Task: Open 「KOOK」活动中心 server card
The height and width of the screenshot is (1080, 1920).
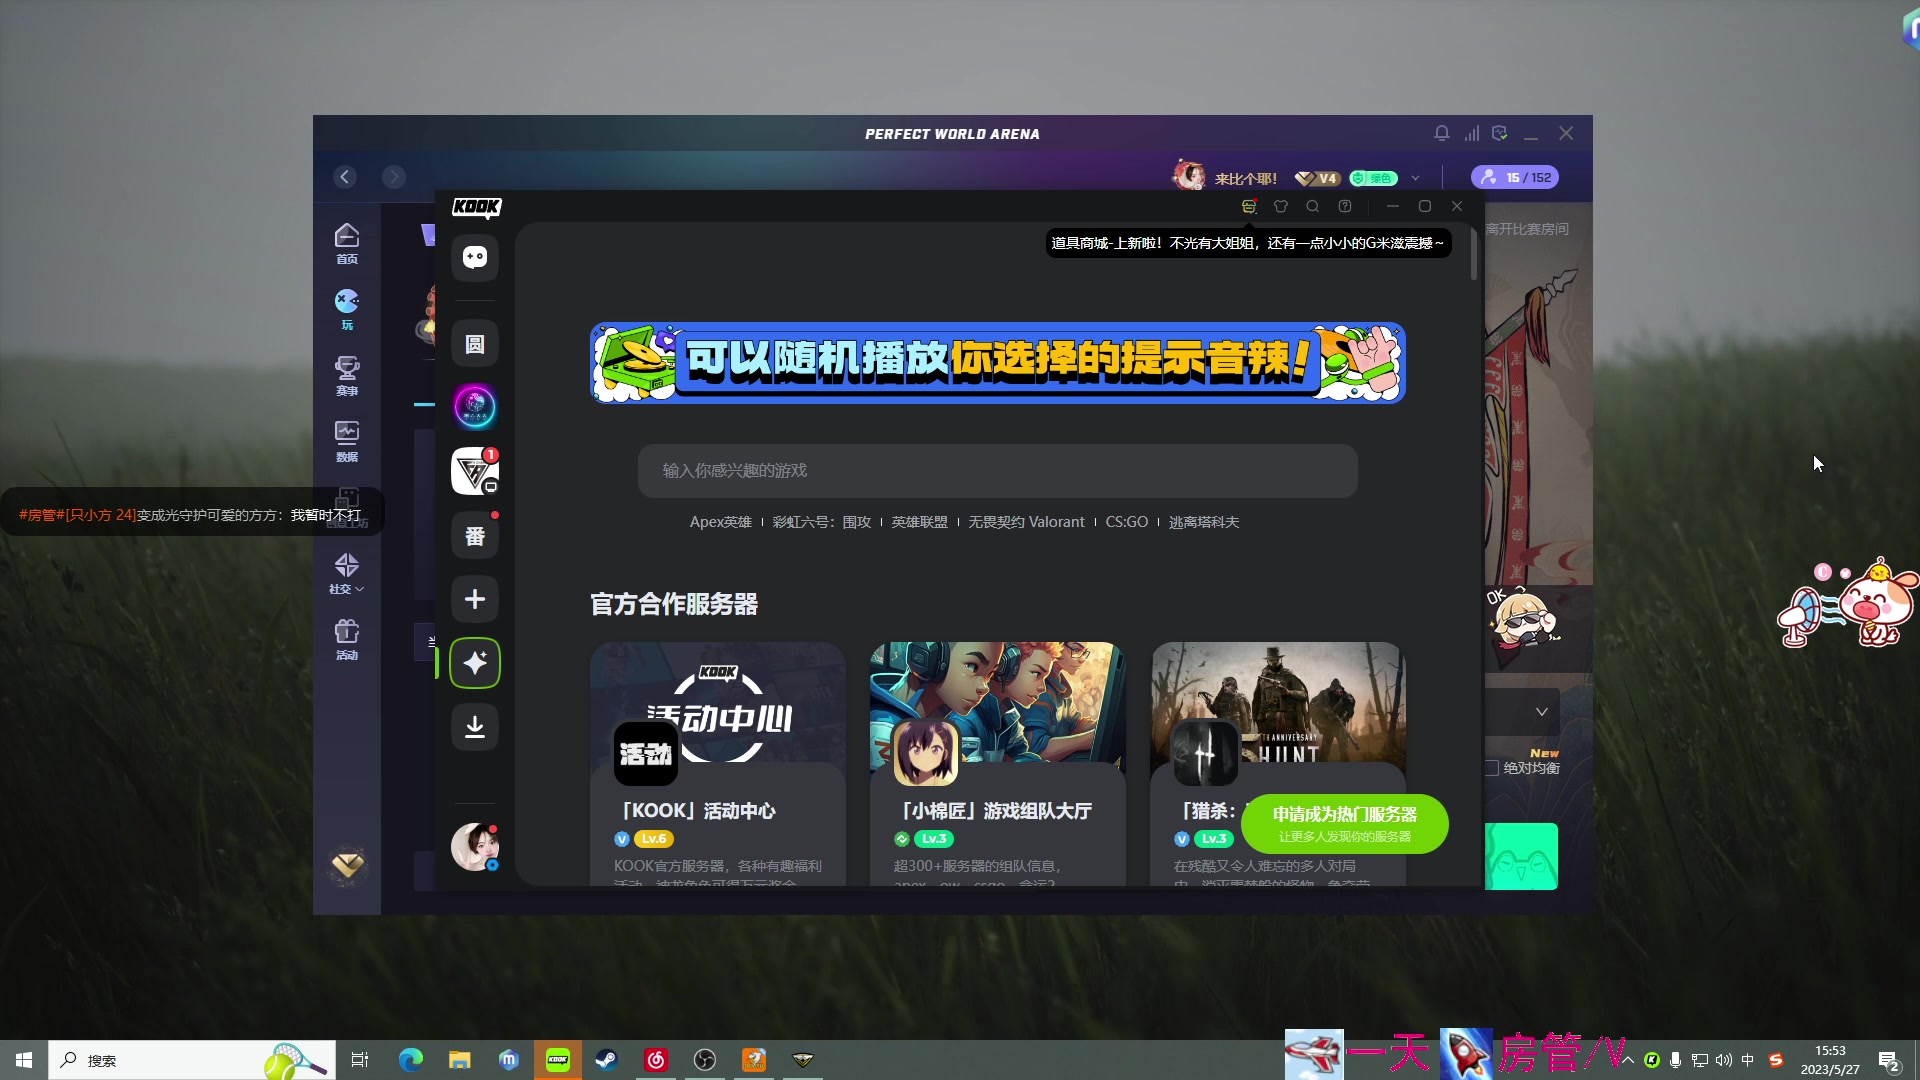Action: pos(718,764)
